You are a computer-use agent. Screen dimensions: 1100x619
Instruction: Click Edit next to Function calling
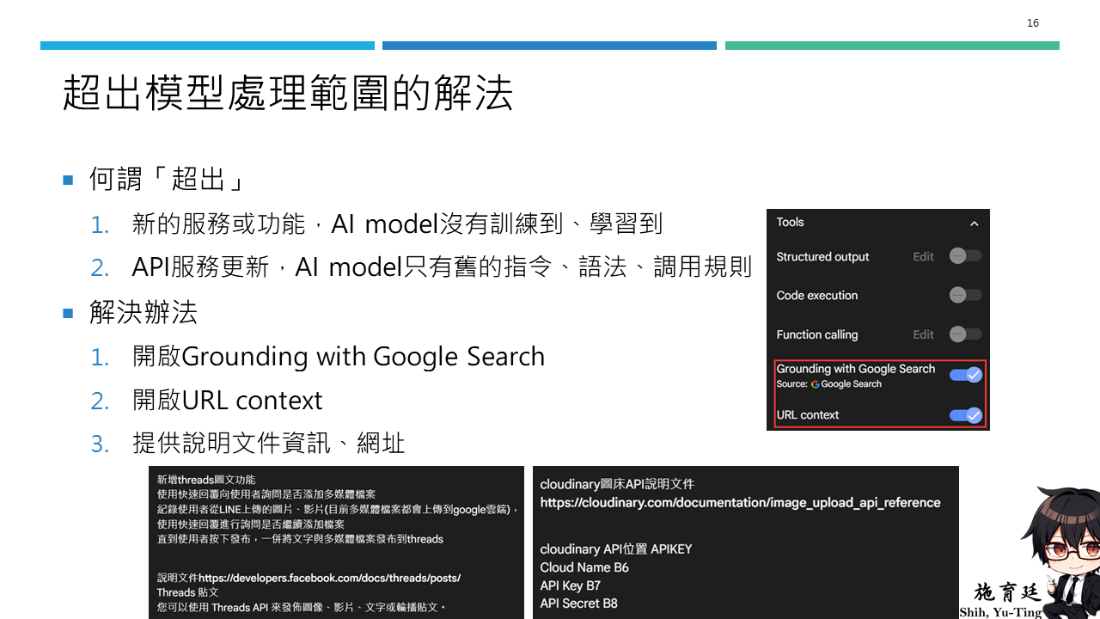click(923, 335)
